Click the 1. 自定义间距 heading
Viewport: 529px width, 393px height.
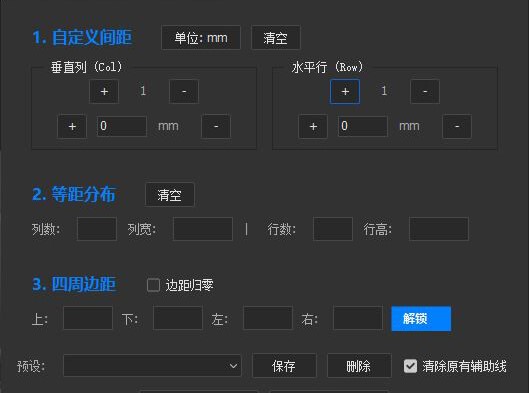(82, 37)
